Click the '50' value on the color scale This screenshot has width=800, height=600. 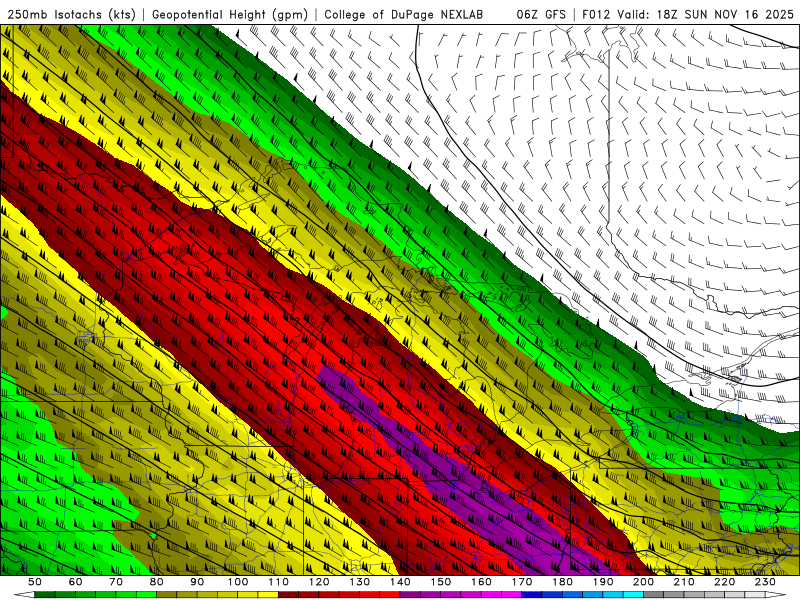pyautogui.click(x=35, y=582)
